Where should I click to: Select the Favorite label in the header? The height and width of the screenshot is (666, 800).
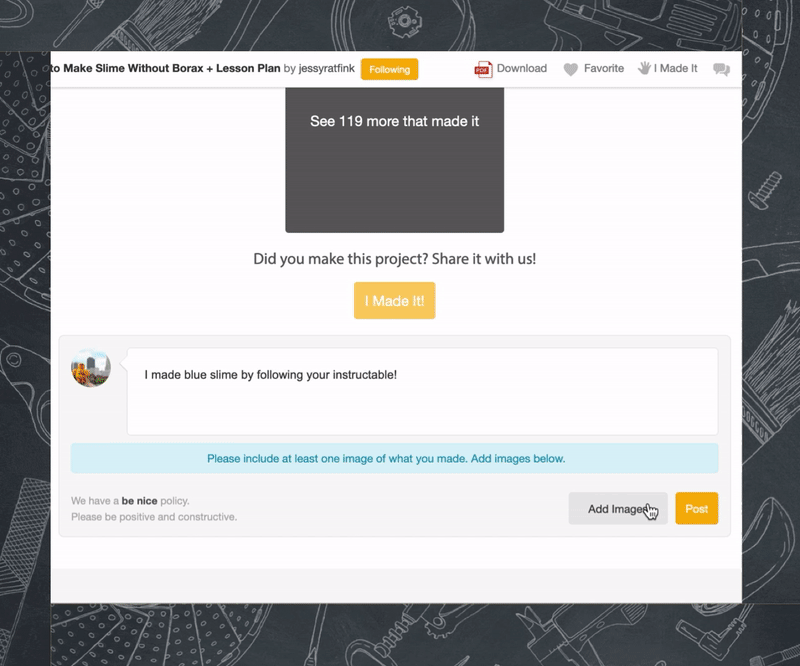point(604,68)
